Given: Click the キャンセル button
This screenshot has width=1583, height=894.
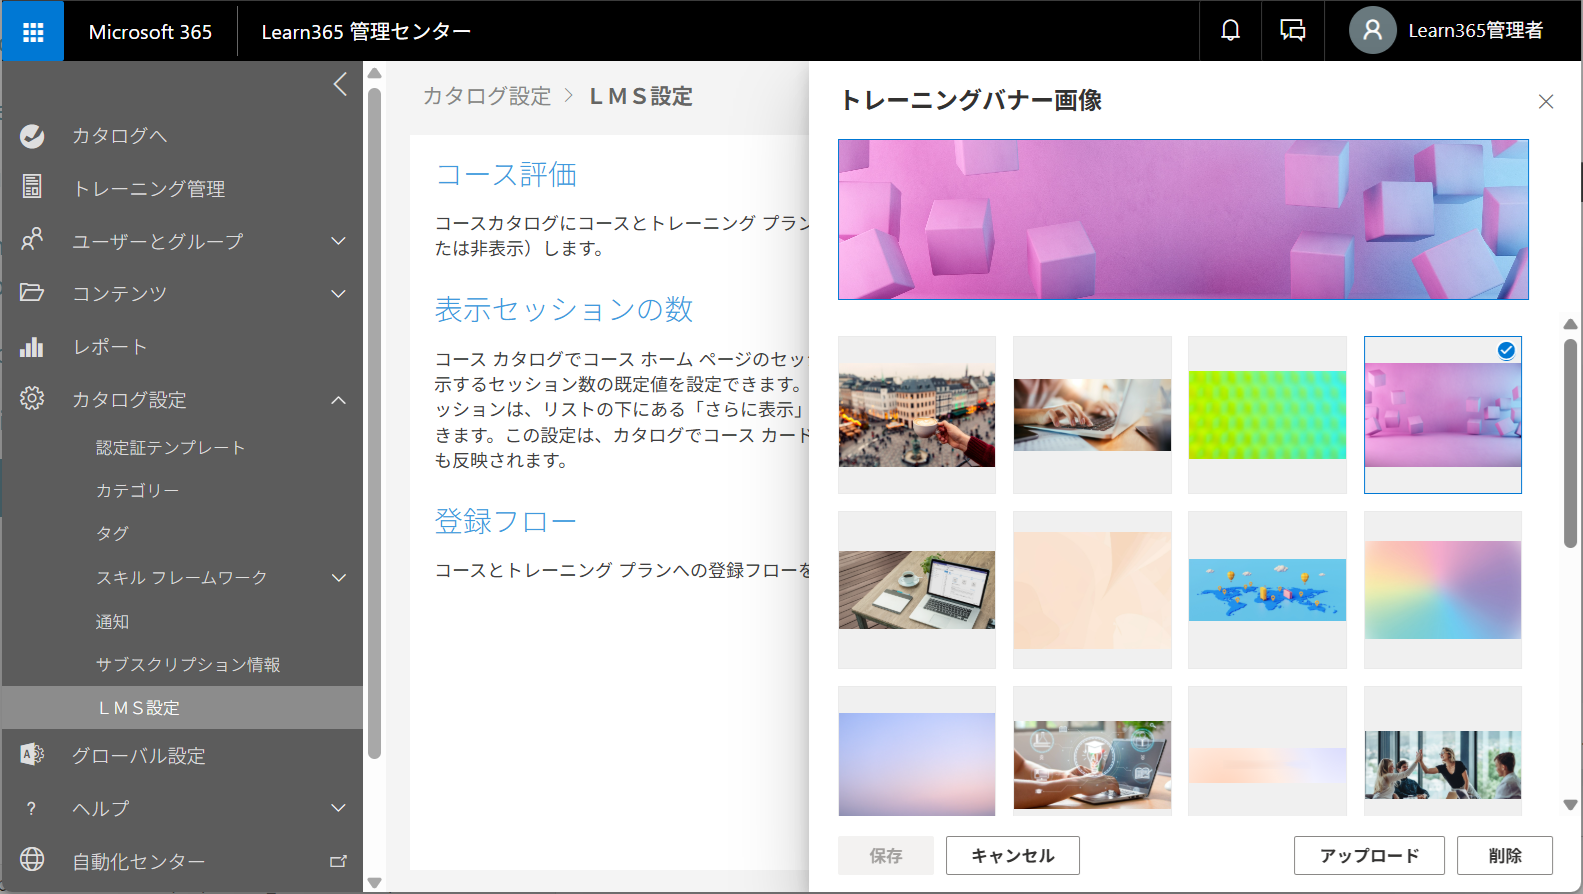Looking at the screenshot, I should pos(1013,856).
